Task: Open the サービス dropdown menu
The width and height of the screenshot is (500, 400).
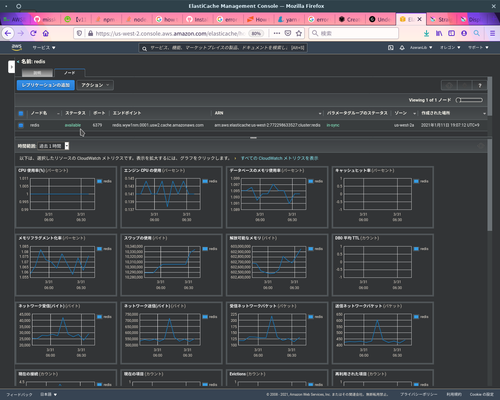Action: 44,48
